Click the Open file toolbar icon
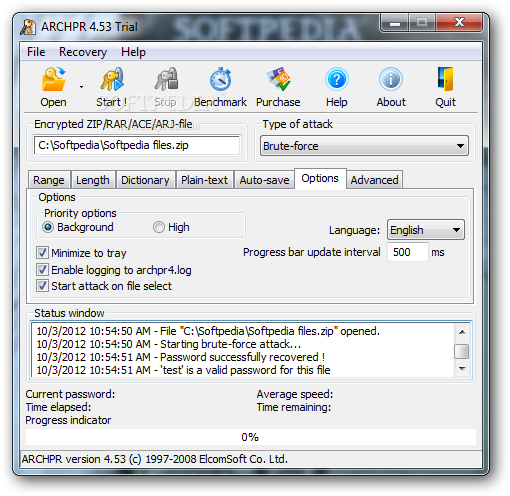This screenshot has width=510, height=496. pyautogui.click(x=53, y=79)
